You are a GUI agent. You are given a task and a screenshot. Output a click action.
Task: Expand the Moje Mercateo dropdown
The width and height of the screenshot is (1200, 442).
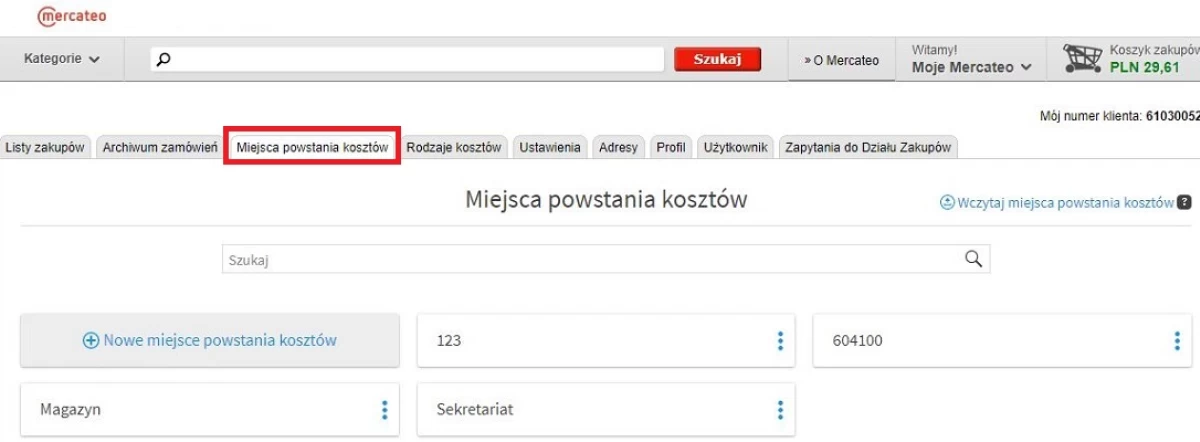970,68
